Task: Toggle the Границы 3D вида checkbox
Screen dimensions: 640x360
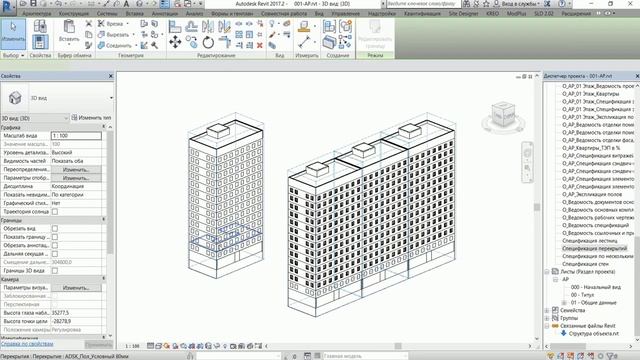Action: pos(55,271)
